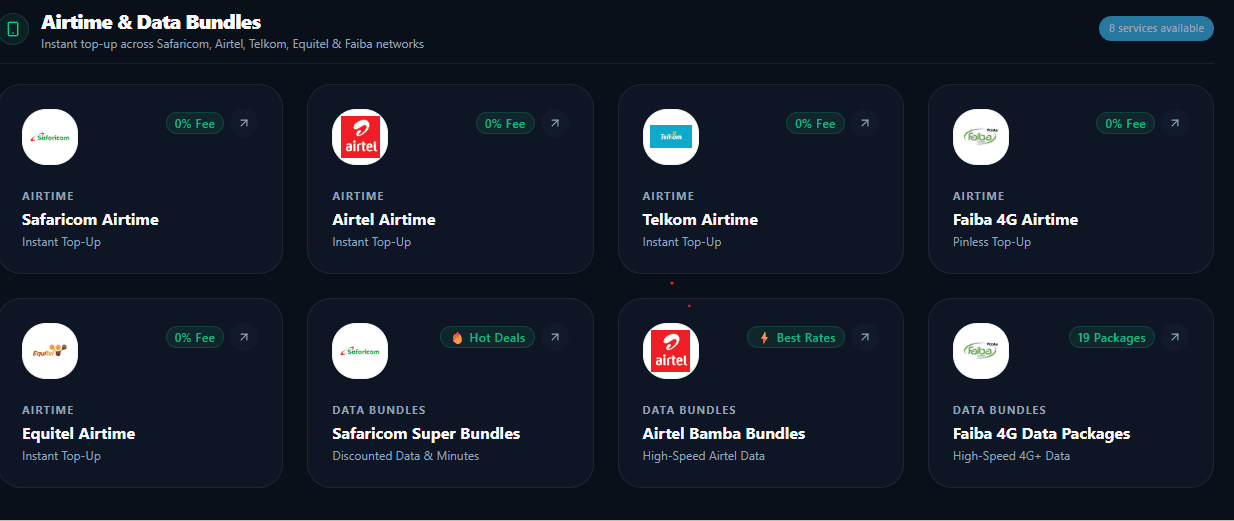Open arrow icon on Telkom Airtime card
The image size is (1234, 521).
(864, 123)
